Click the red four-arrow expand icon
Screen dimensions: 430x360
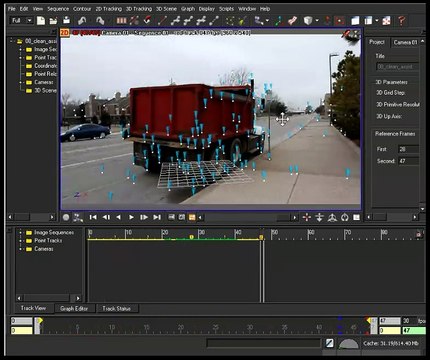click(x=386, y=21)
